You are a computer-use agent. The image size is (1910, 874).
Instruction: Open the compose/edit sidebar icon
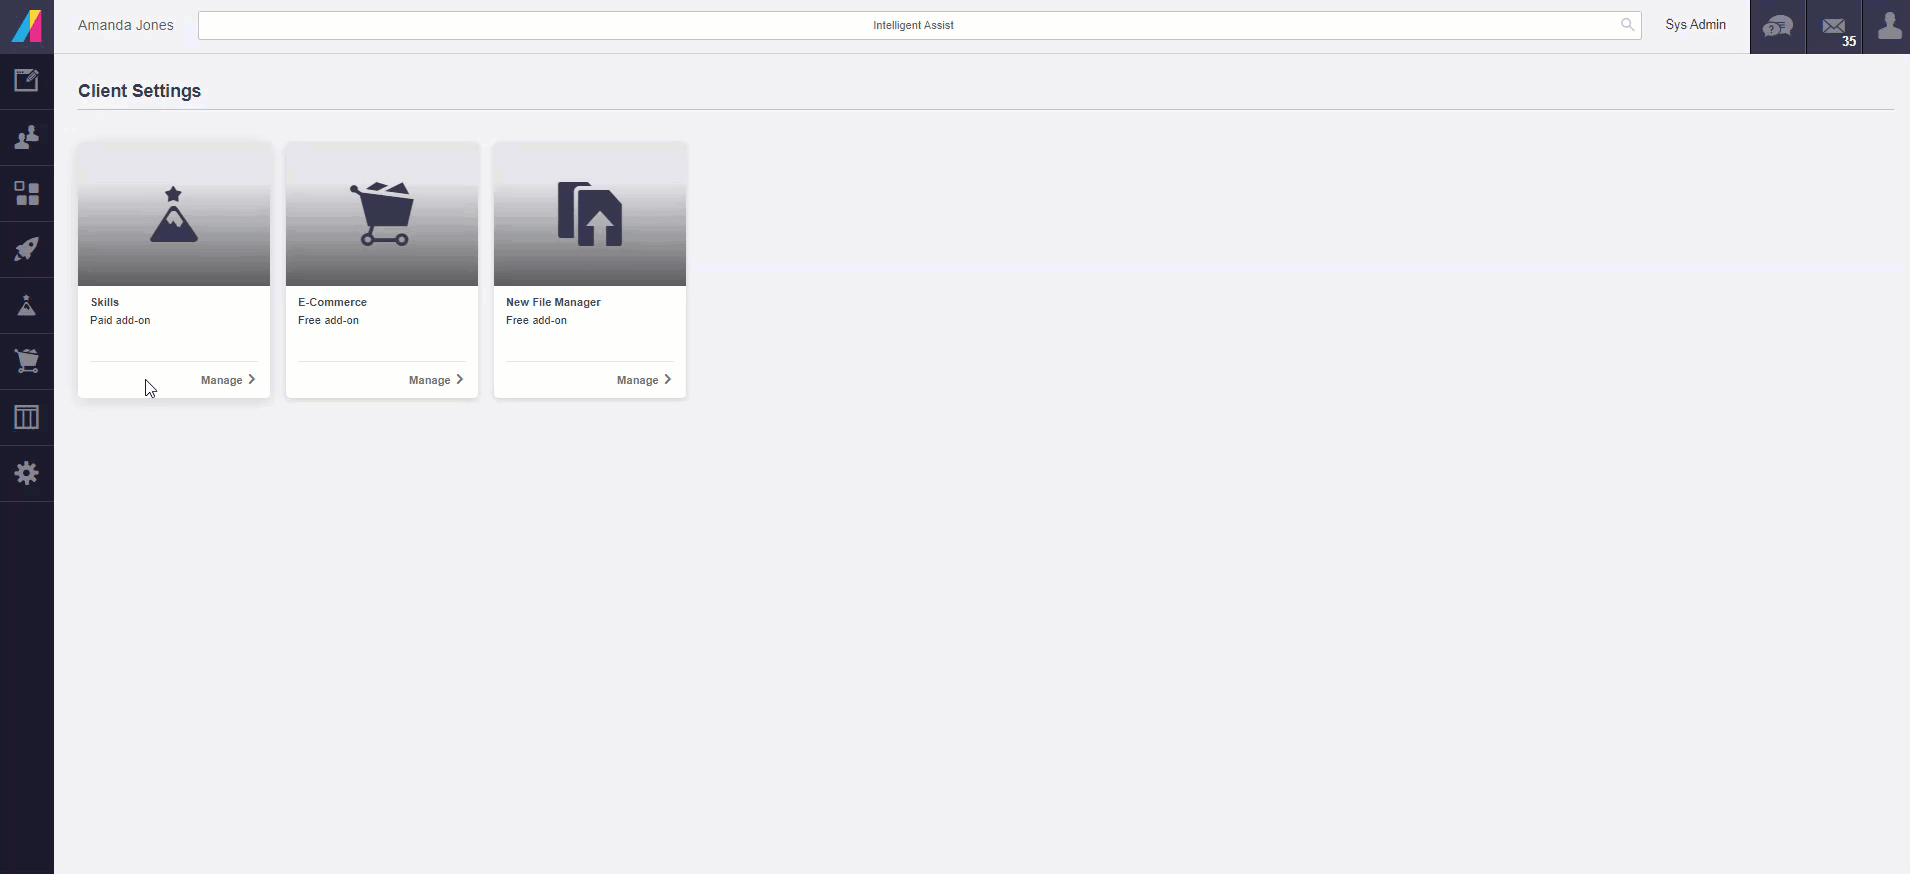click(27, 81)
